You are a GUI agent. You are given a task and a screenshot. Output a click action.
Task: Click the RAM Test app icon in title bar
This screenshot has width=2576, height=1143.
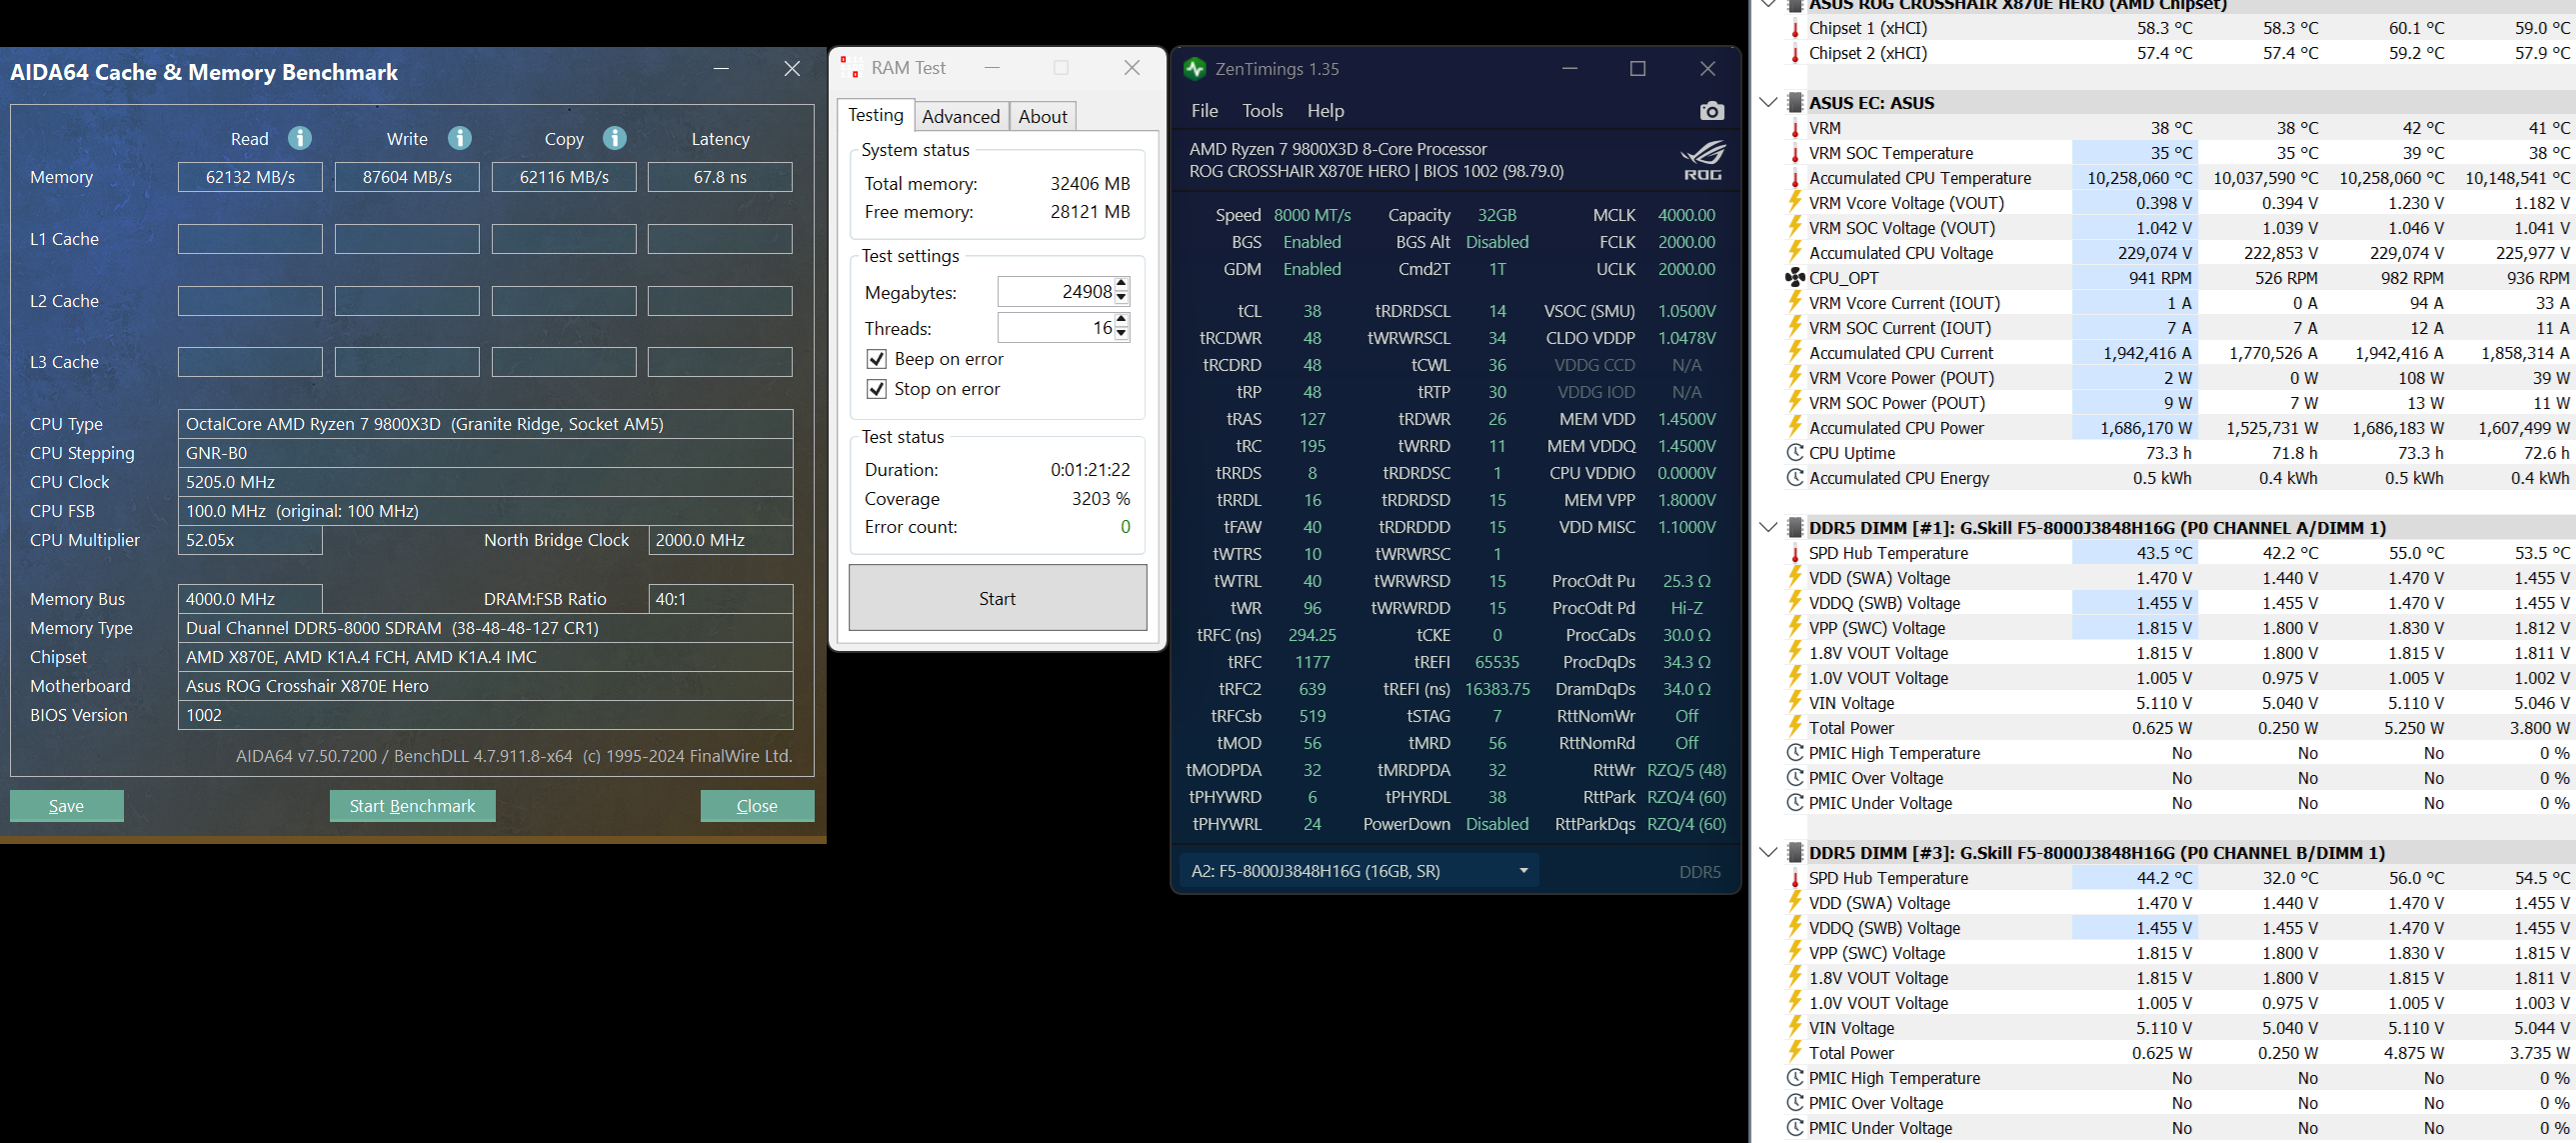(x=851, y=68)
